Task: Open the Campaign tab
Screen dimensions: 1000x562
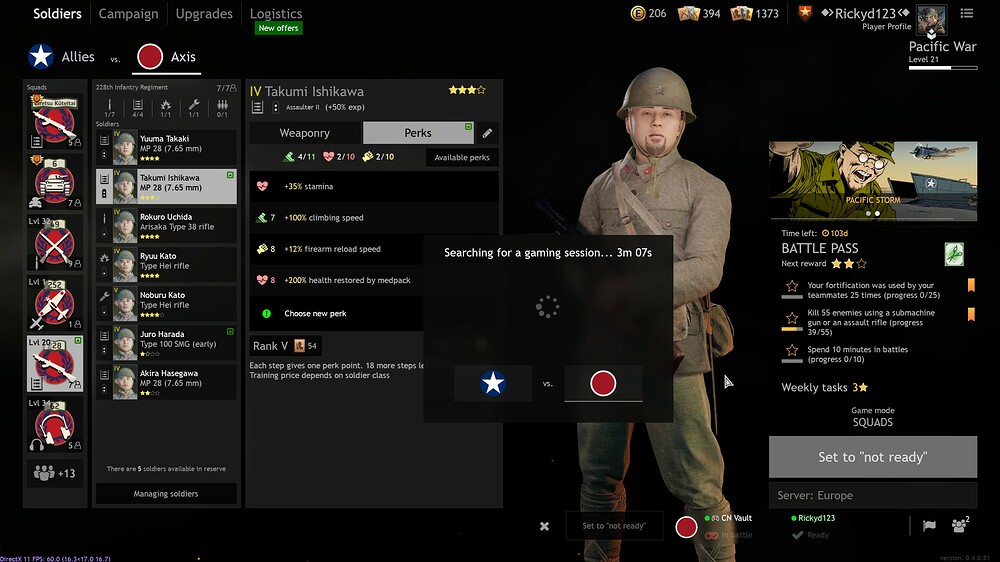Action: coord(128,13)
